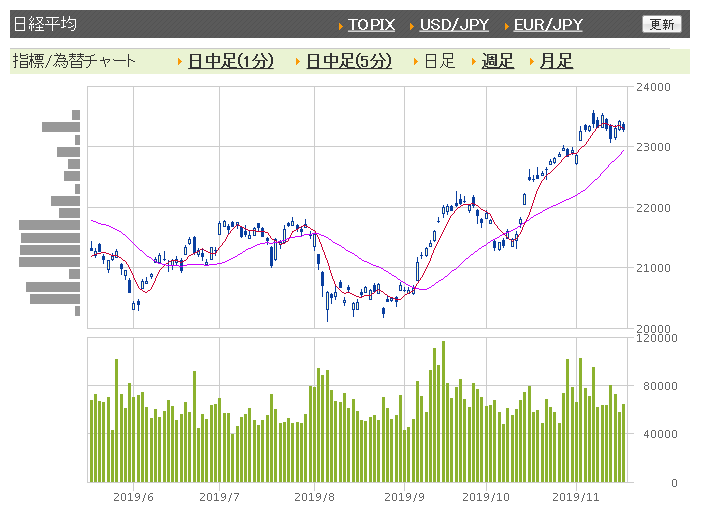Click the 120000 volume axis label
The width and height of the screenshot is (701, 525).
(x=656, y=338)
